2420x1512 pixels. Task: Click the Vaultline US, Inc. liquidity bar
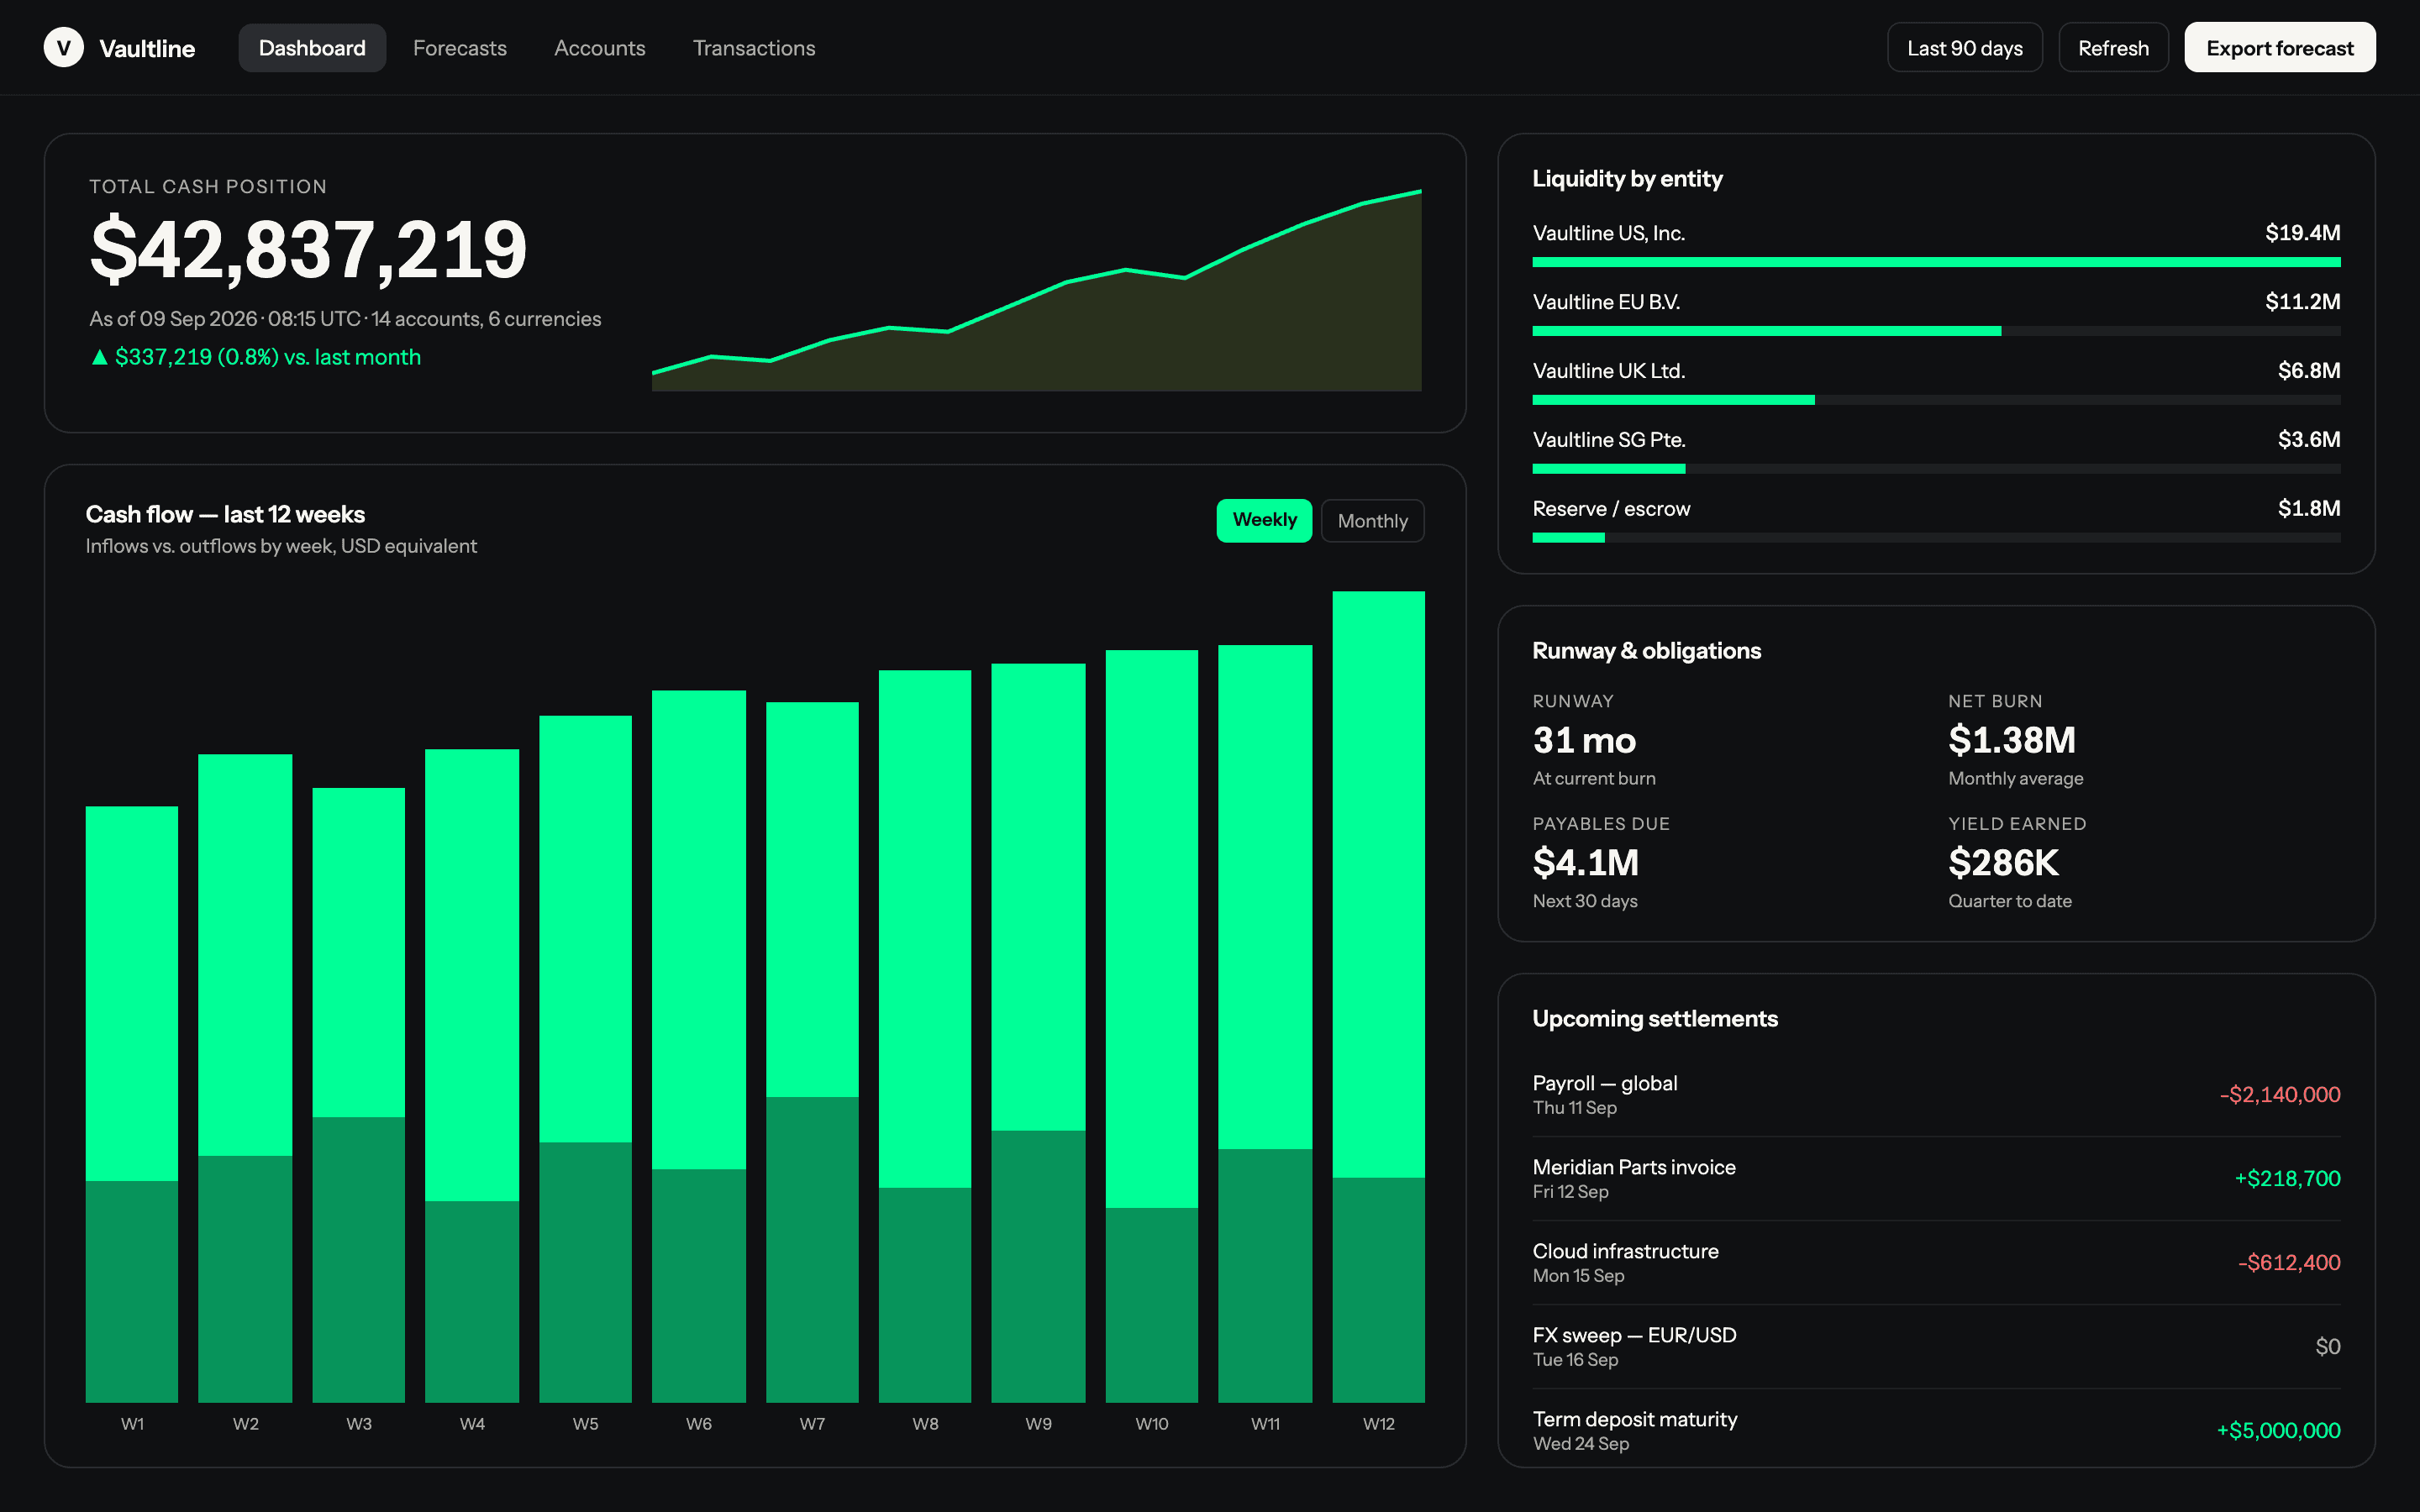point(1936,262)
